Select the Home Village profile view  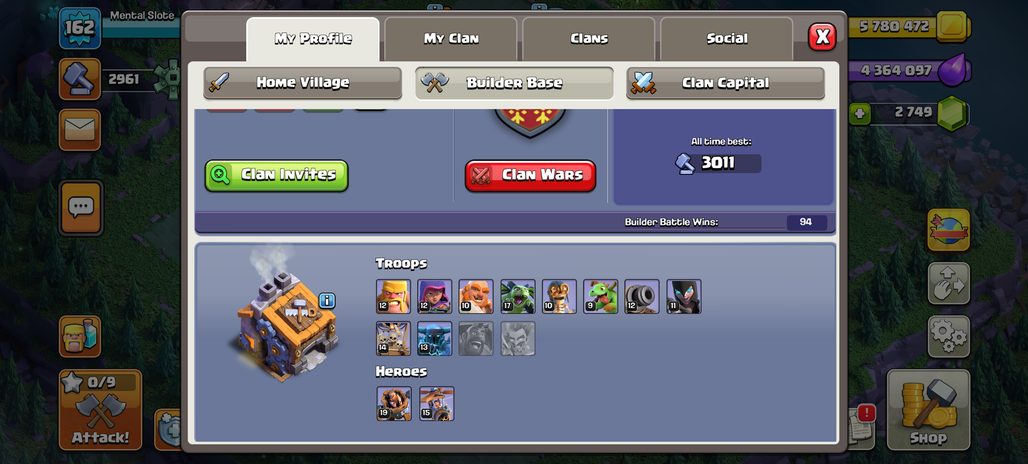[302, 83]
